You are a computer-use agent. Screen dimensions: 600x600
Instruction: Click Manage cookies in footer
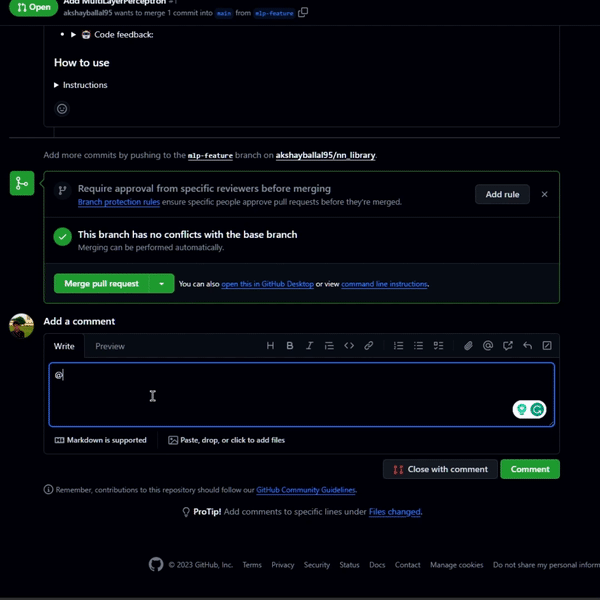coord(457,565)
